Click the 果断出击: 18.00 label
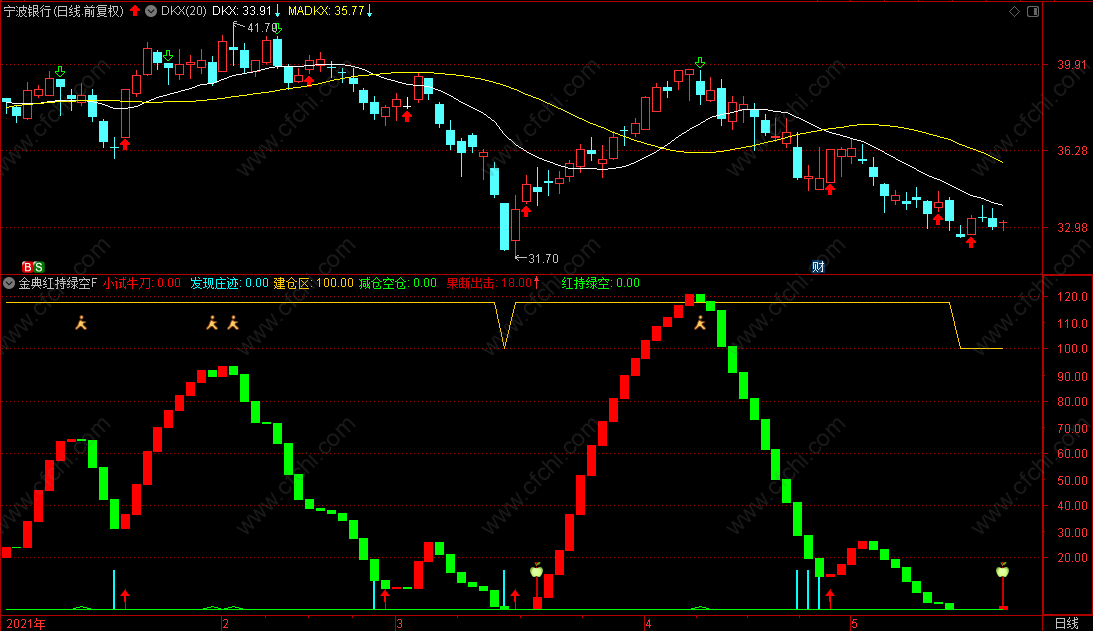 pyautogui.click(x=489, y=283)
